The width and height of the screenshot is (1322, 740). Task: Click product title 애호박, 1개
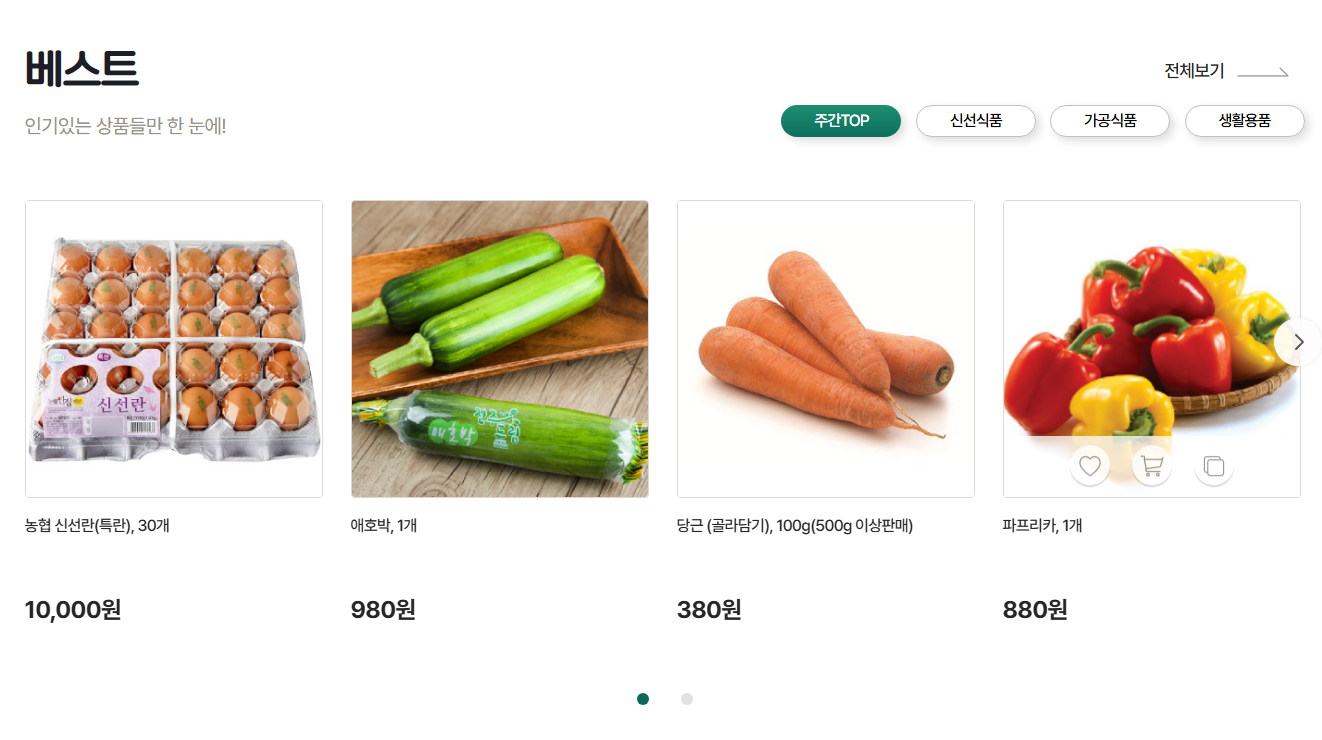(384, 526)
